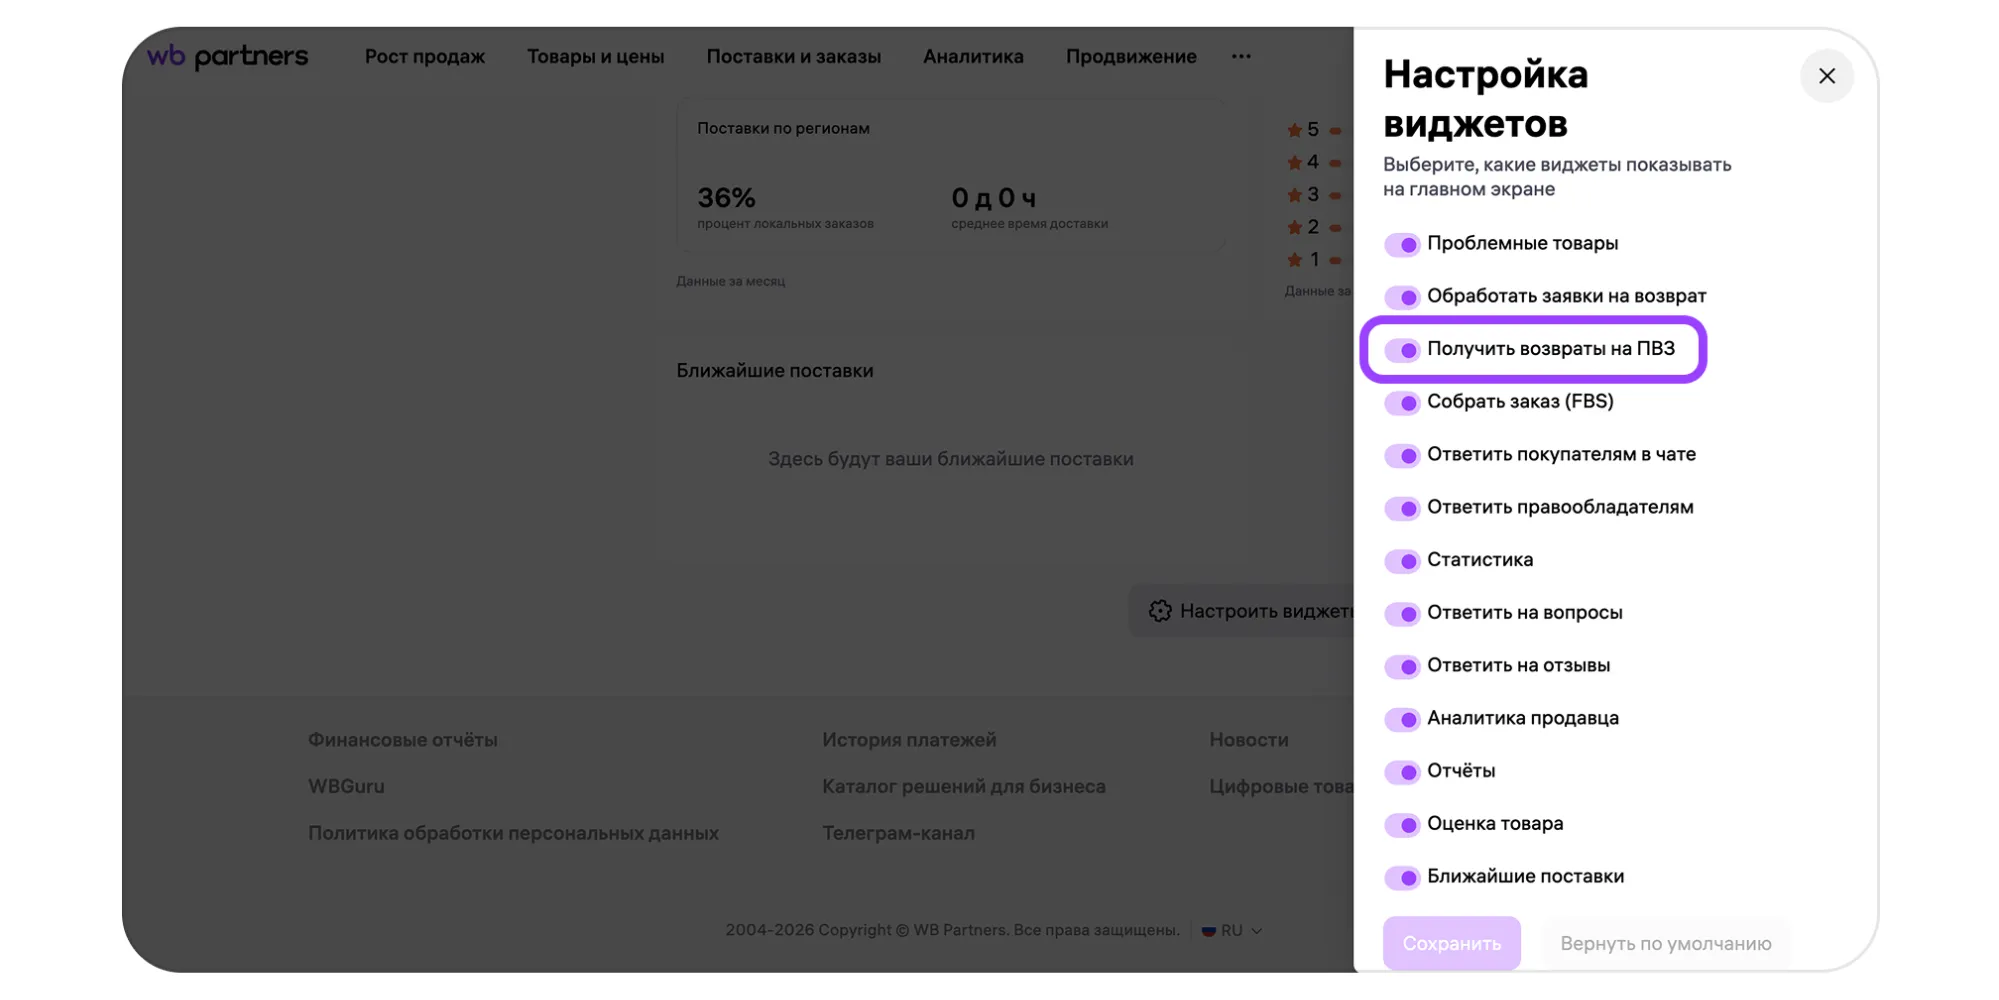Image resolution: width=1999 pixels, height=1000 pixels.
Task: Open the Финансовые отчёты footer link
Action: [402, 740]
